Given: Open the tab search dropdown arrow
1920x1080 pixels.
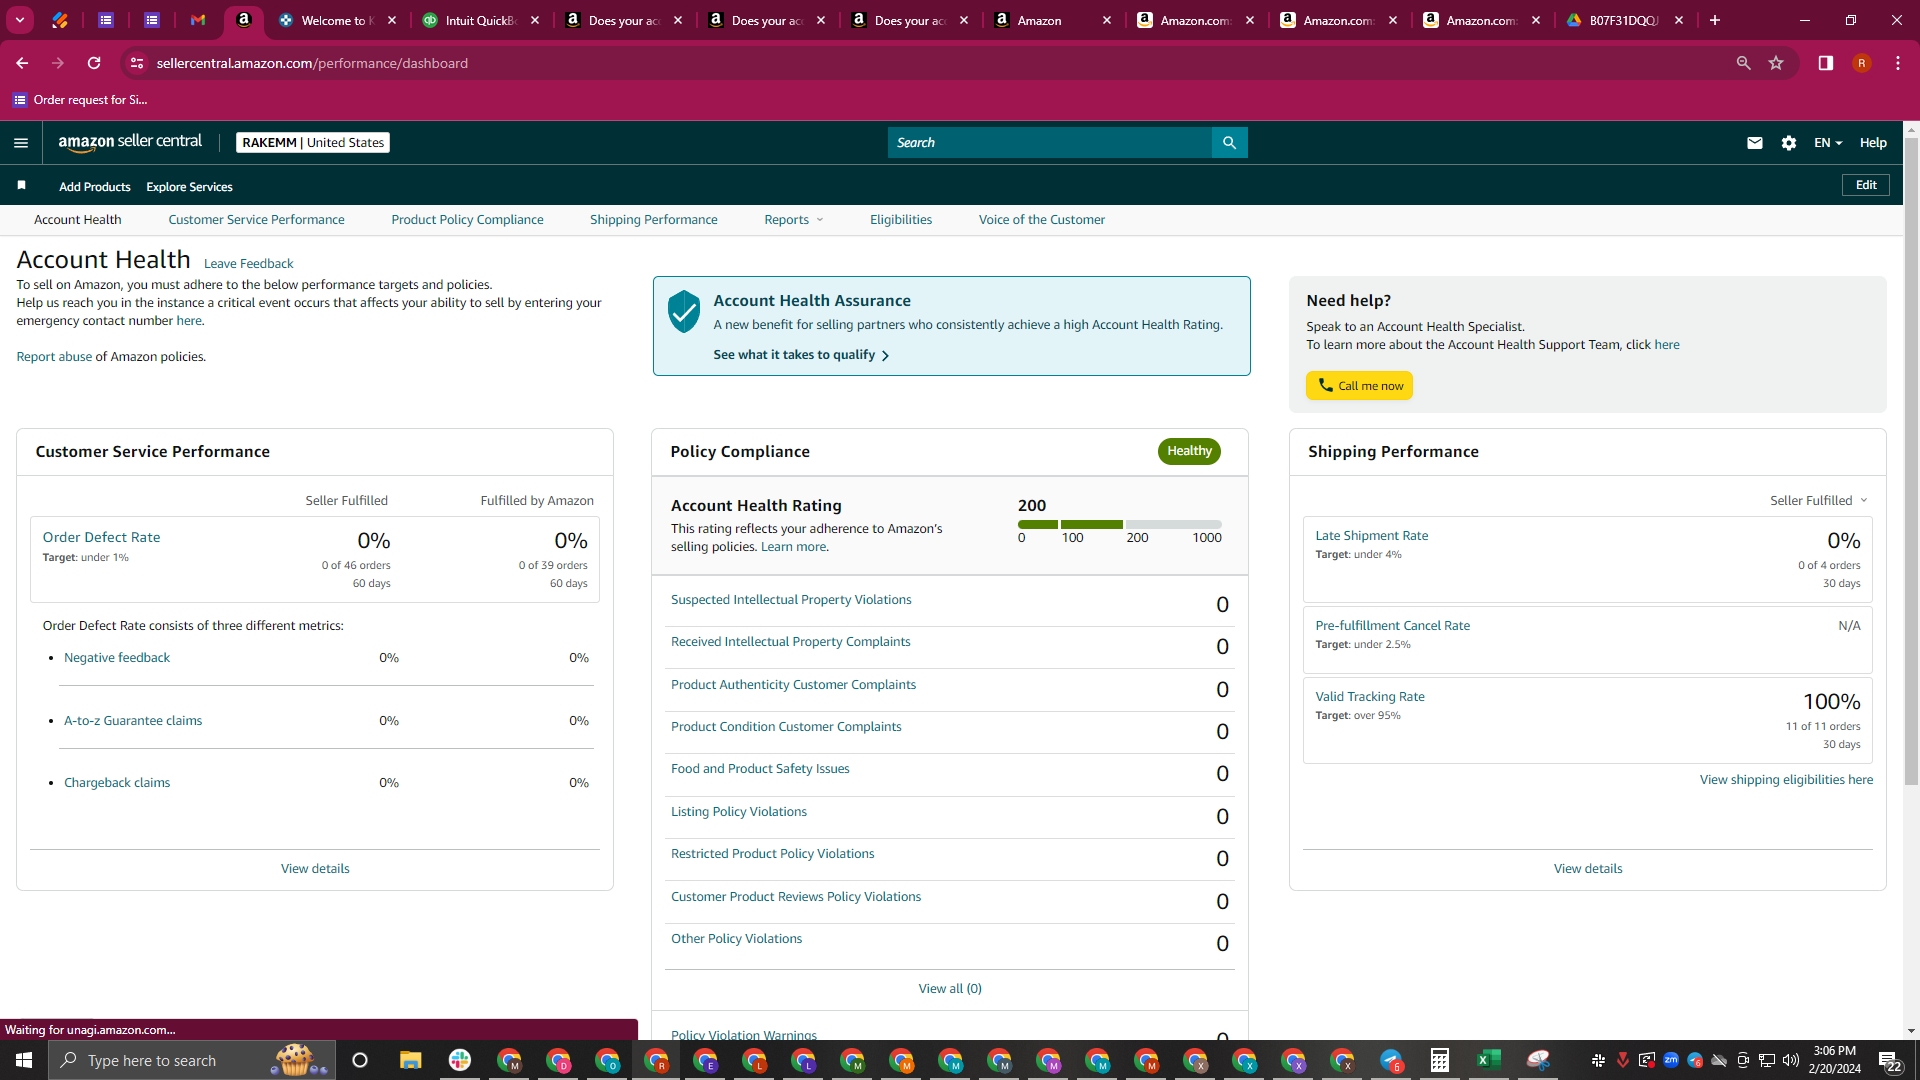Looking at the screenshot, I should 20,20.
